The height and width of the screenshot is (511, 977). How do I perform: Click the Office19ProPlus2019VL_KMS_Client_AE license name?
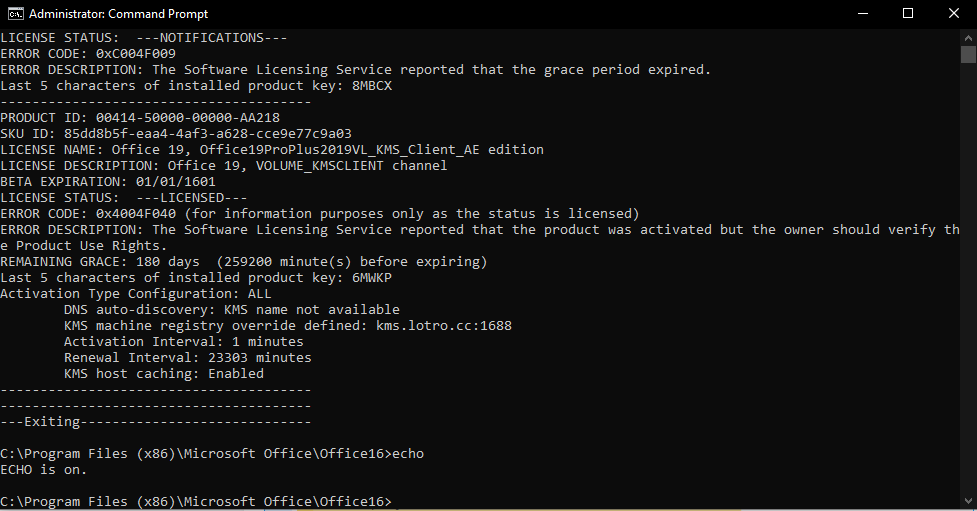click(x=340, y=150)
